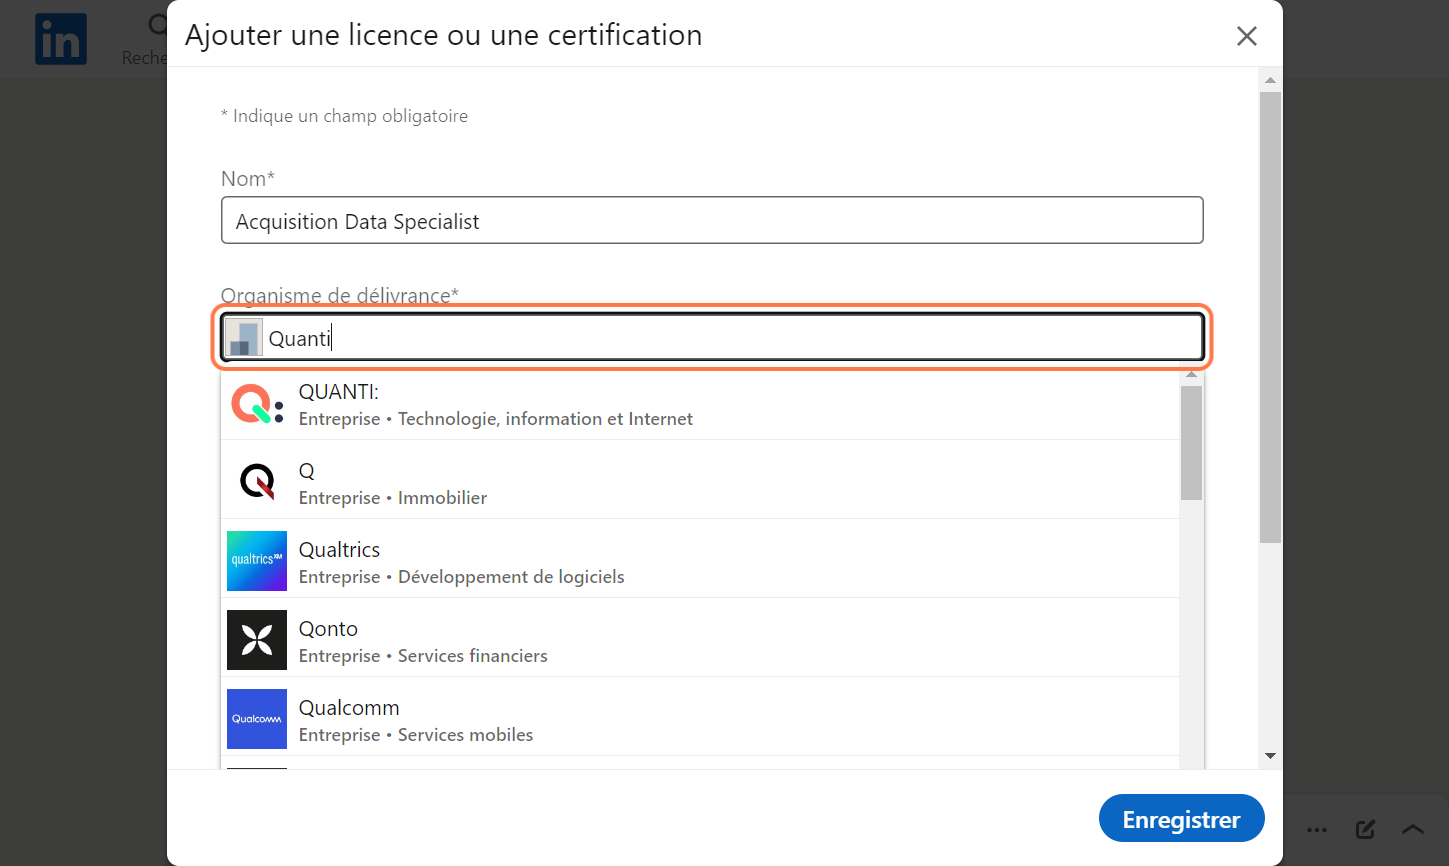Close the Ajouter une licence dialog
This screenshot has width=1449, height=866.
pos(1246,36)
